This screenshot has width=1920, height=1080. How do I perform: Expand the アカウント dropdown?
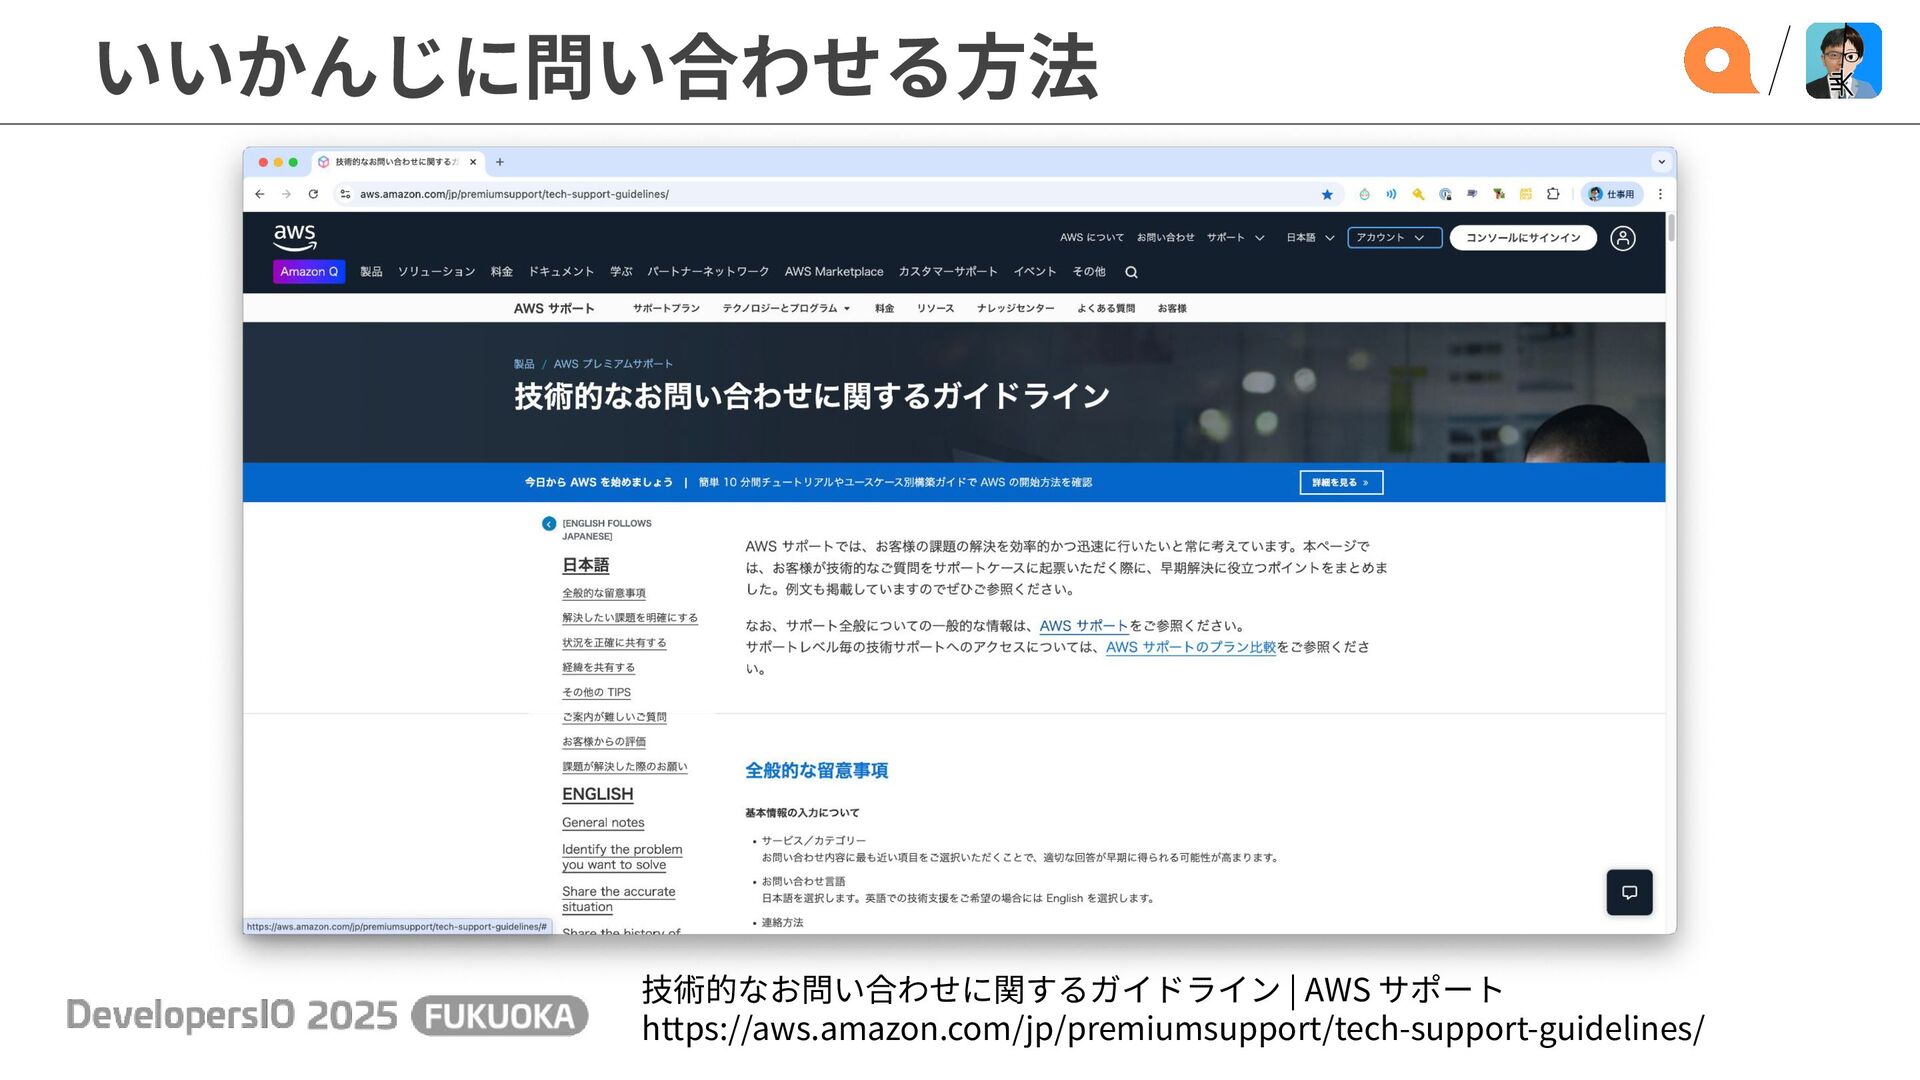coord(1394,238)
